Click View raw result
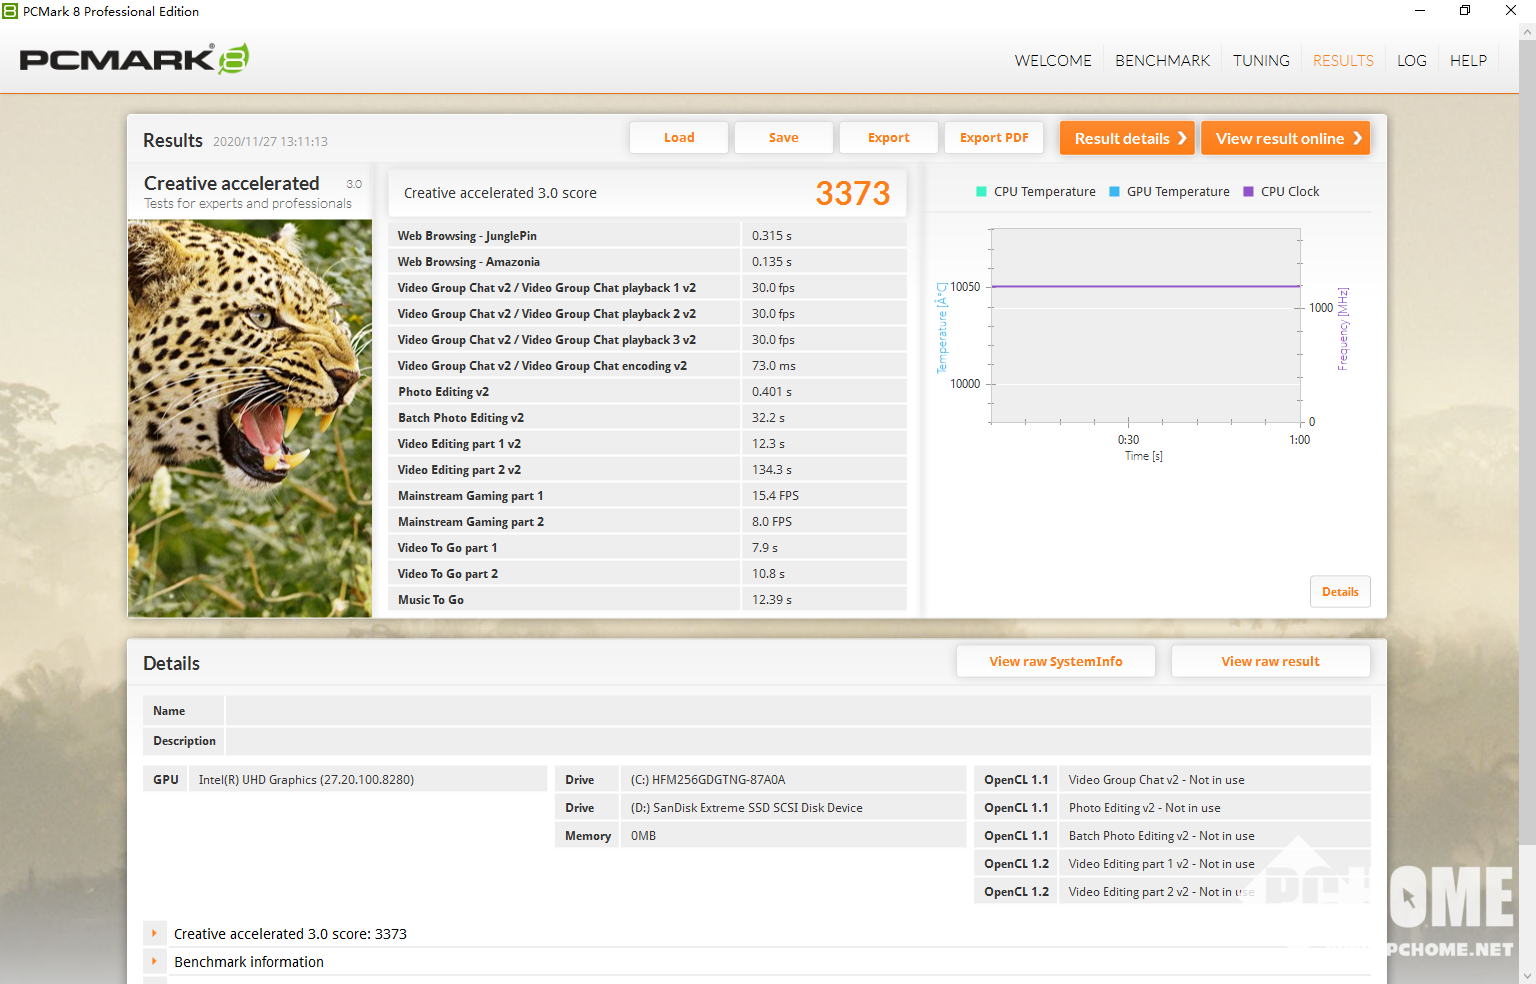This screenshot has height=984, width=1536. (x=1271, y=662)
